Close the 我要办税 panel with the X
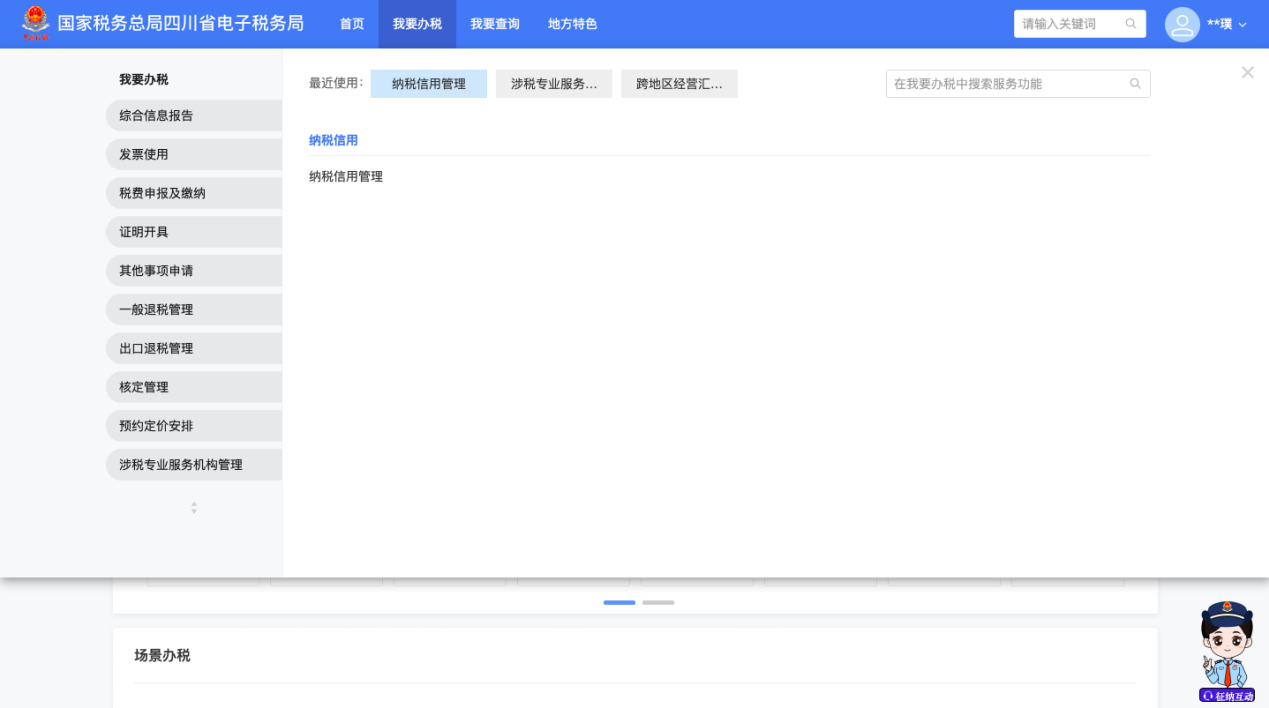Viewport: 1269px width, 708px height. (1247, 72)
